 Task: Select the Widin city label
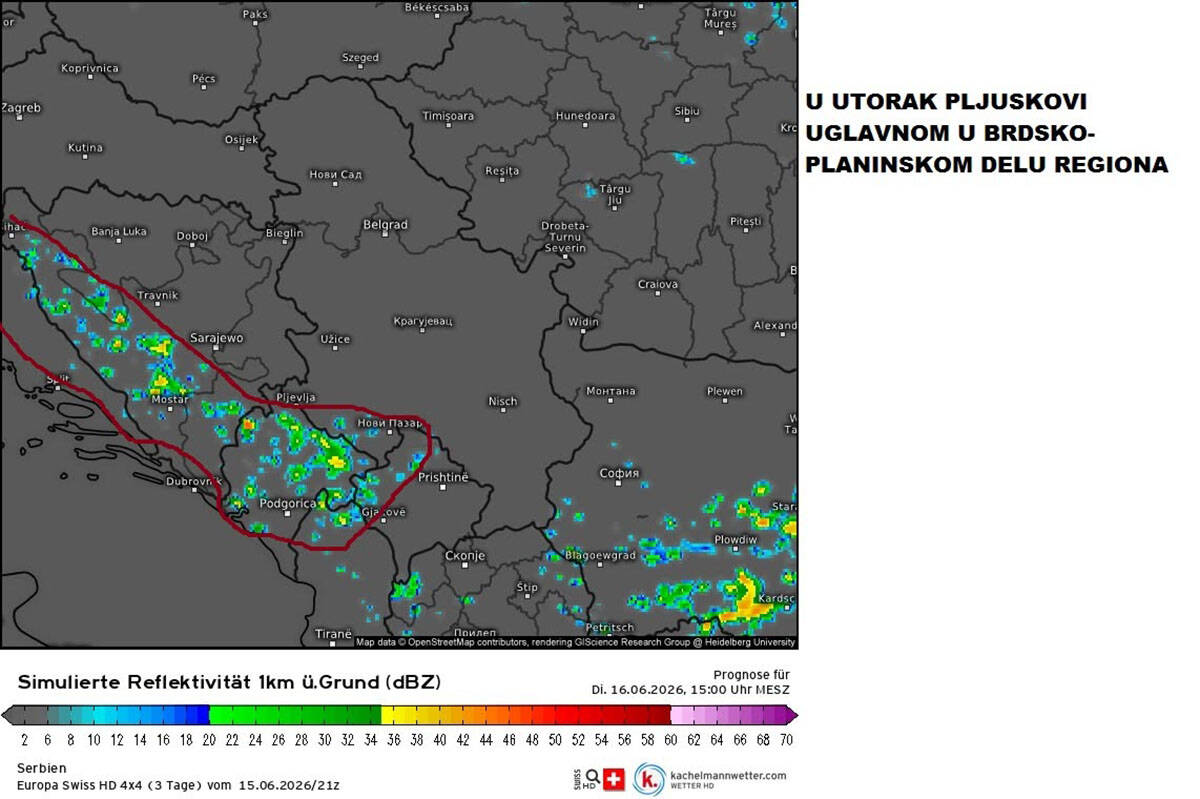[583, 322]
